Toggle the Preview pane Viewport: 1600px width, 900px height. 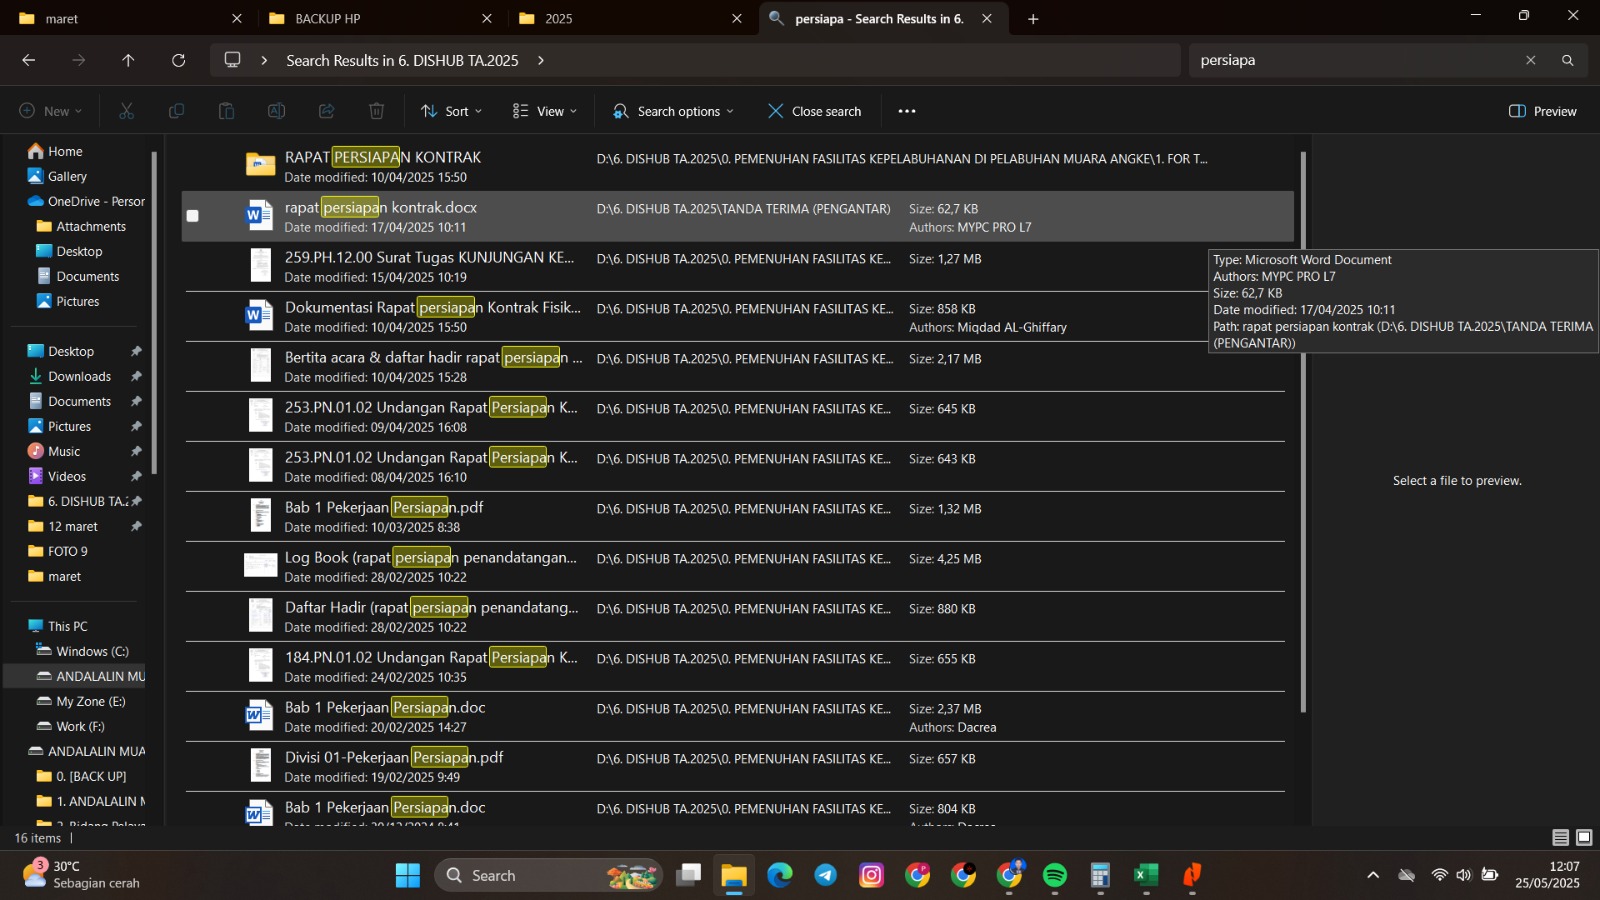(x=1542, y=111)
